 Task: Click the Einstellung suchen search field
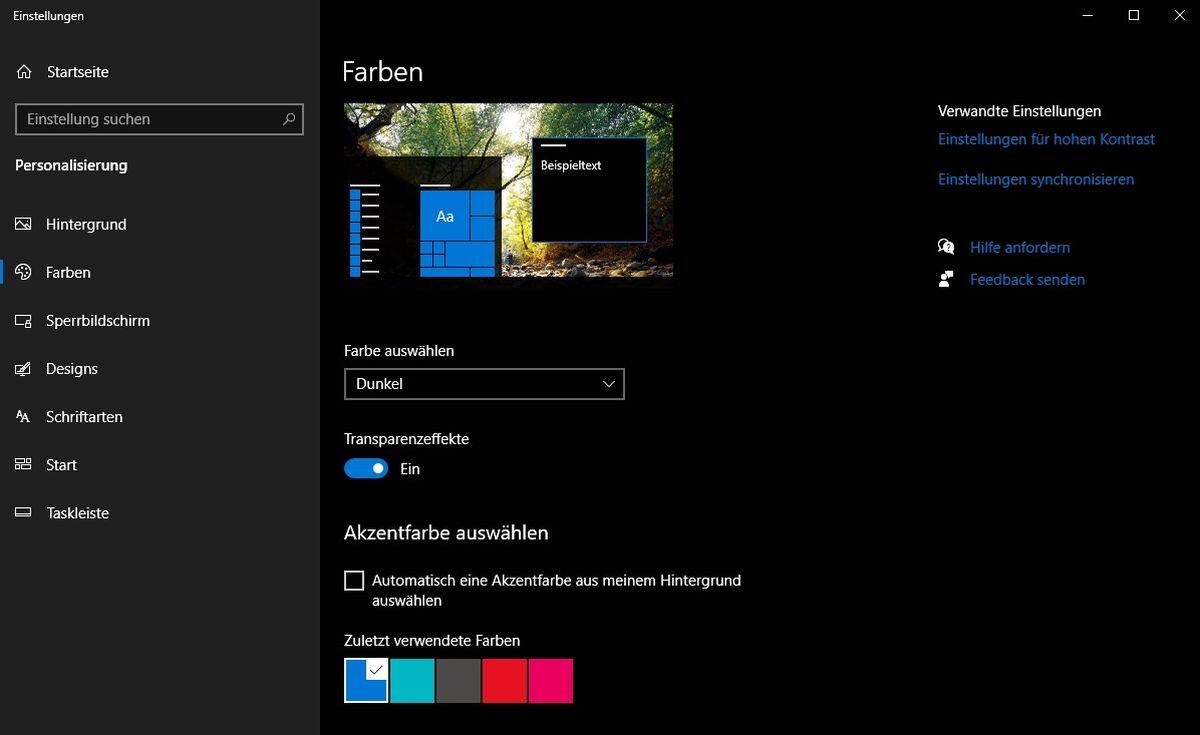(159, 119)
